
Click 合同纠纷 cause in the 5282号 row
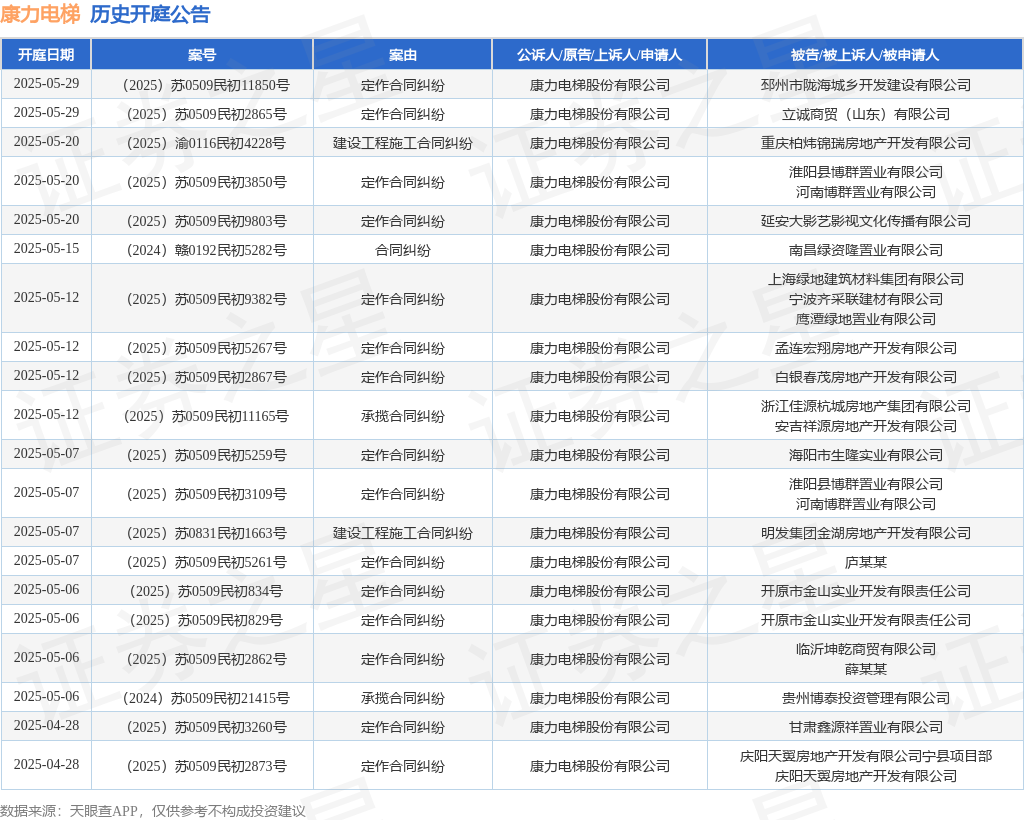point(402,250)
